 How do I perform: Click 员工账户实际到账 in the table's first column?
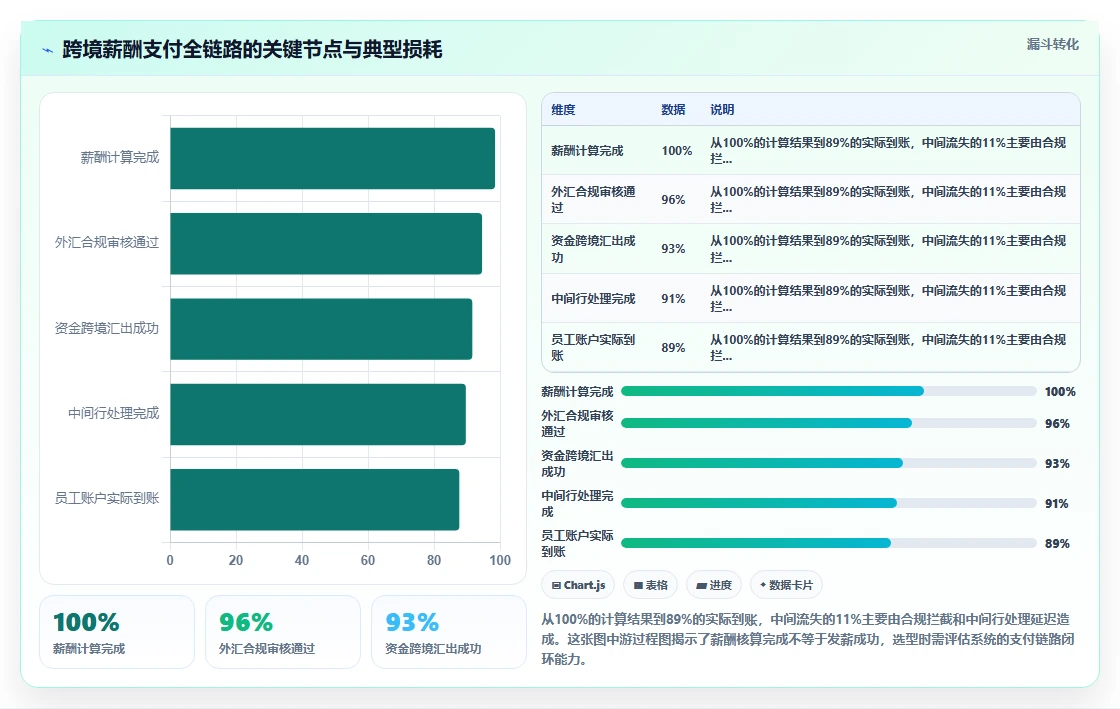[593, 348]
